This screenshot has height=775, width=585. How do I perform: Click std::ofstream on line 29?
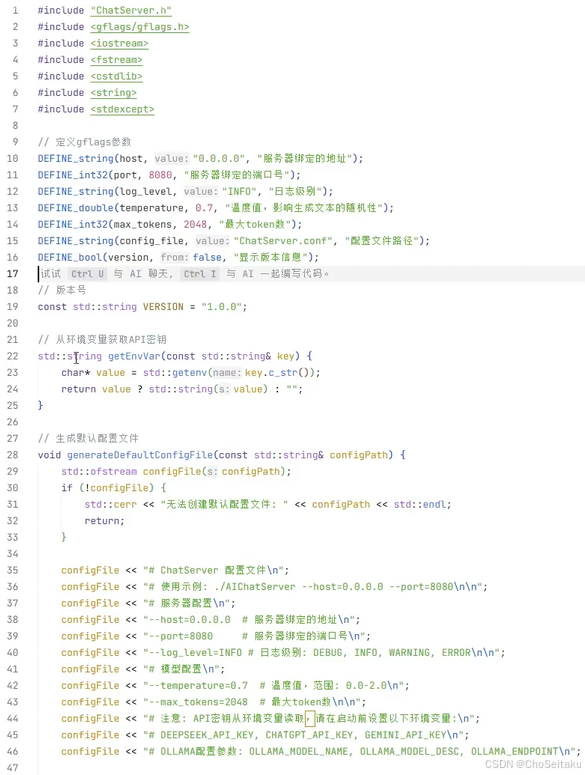[99, 472]
